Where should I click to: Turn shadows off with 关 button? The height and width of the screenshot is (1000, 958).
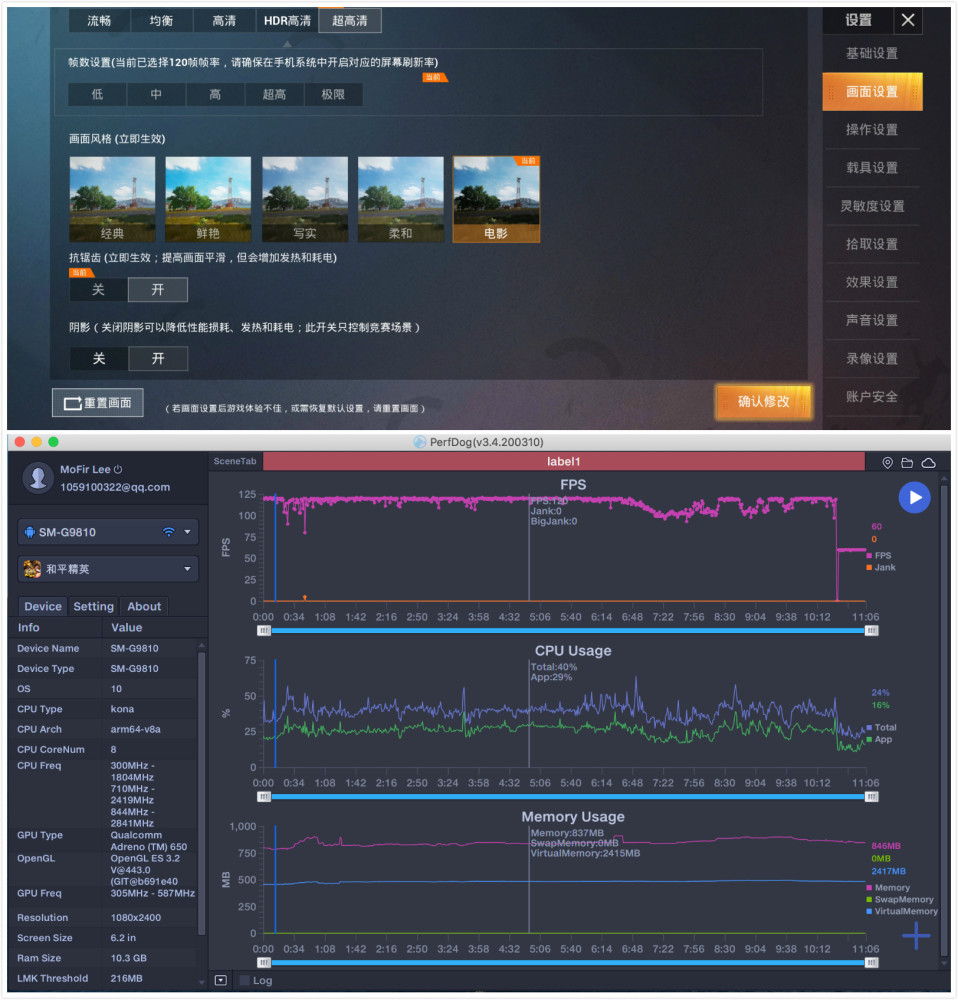pyautogui.click(x=98, y=358)
